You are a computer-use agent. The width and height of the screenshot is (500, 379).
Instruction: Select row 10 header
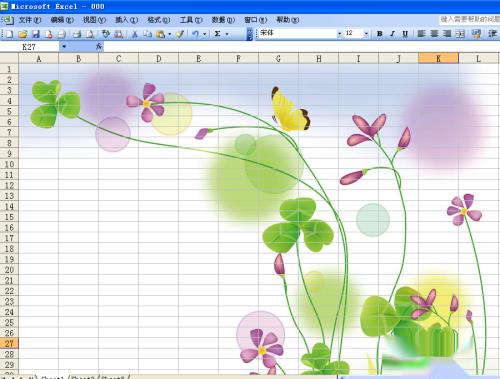[x=9, y=164]
